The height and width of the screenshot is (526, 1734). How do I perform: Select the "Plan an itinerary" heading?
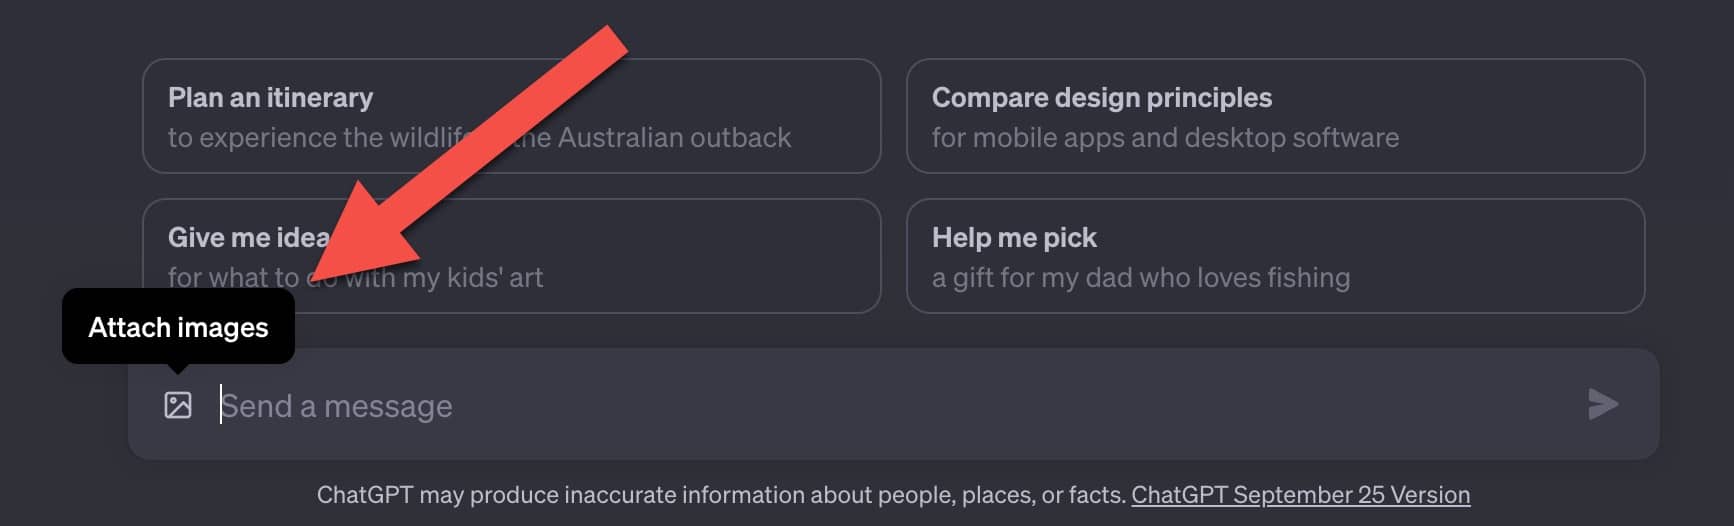[270, 97]
